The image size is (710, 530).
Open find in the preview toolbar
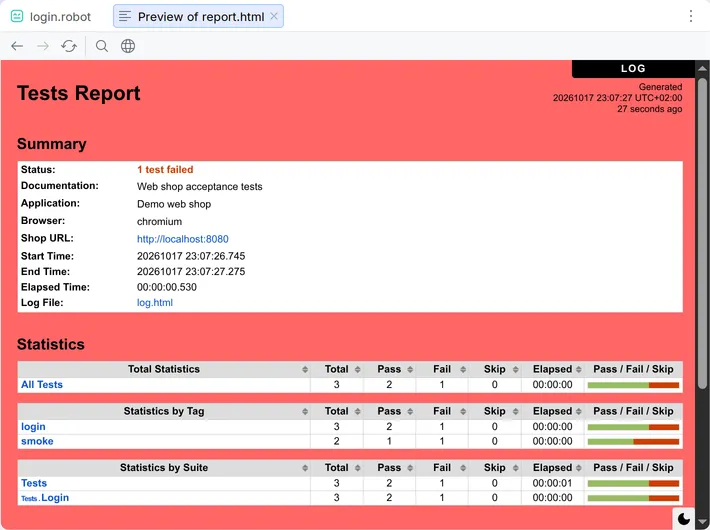(x=102, y=46)
